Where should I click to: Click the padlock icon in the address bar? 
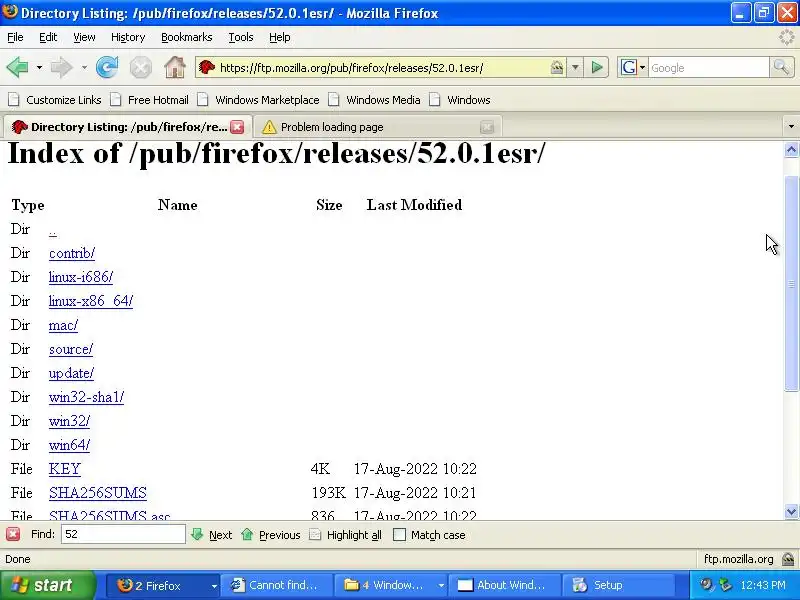(557, 67)
